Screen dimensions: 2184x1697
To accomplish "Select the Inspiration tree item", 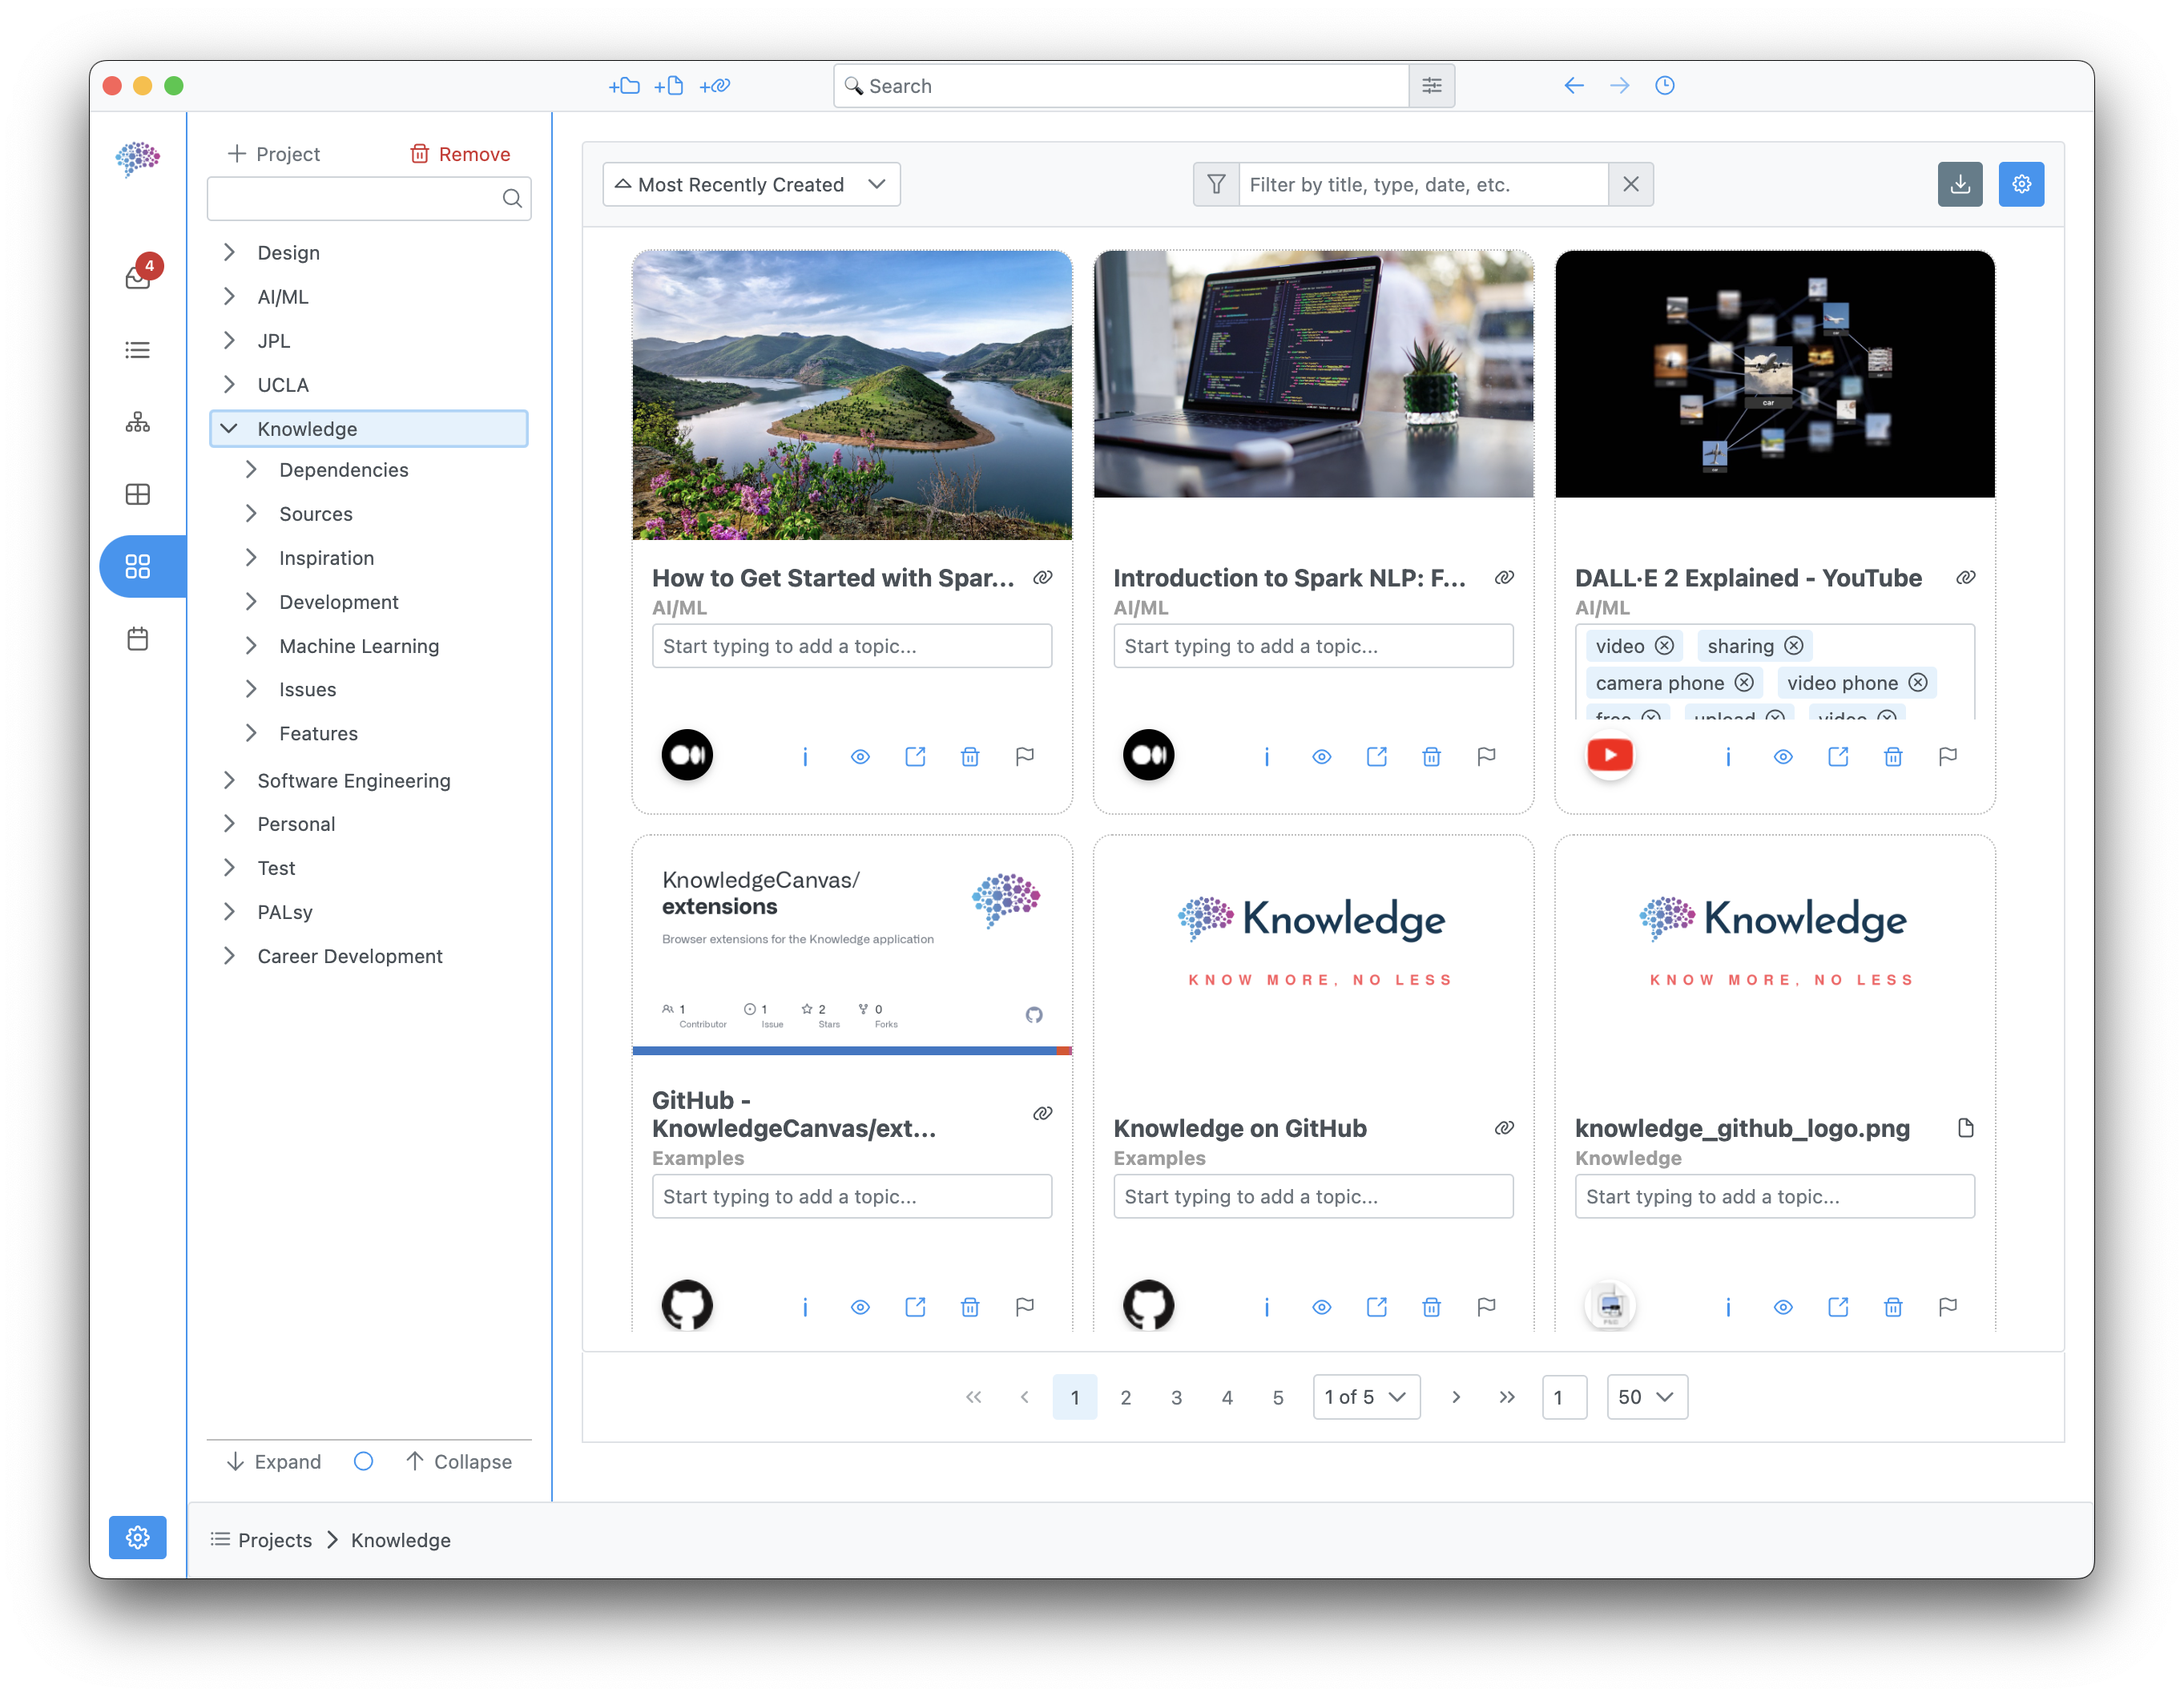I will [x=326, y=558].
